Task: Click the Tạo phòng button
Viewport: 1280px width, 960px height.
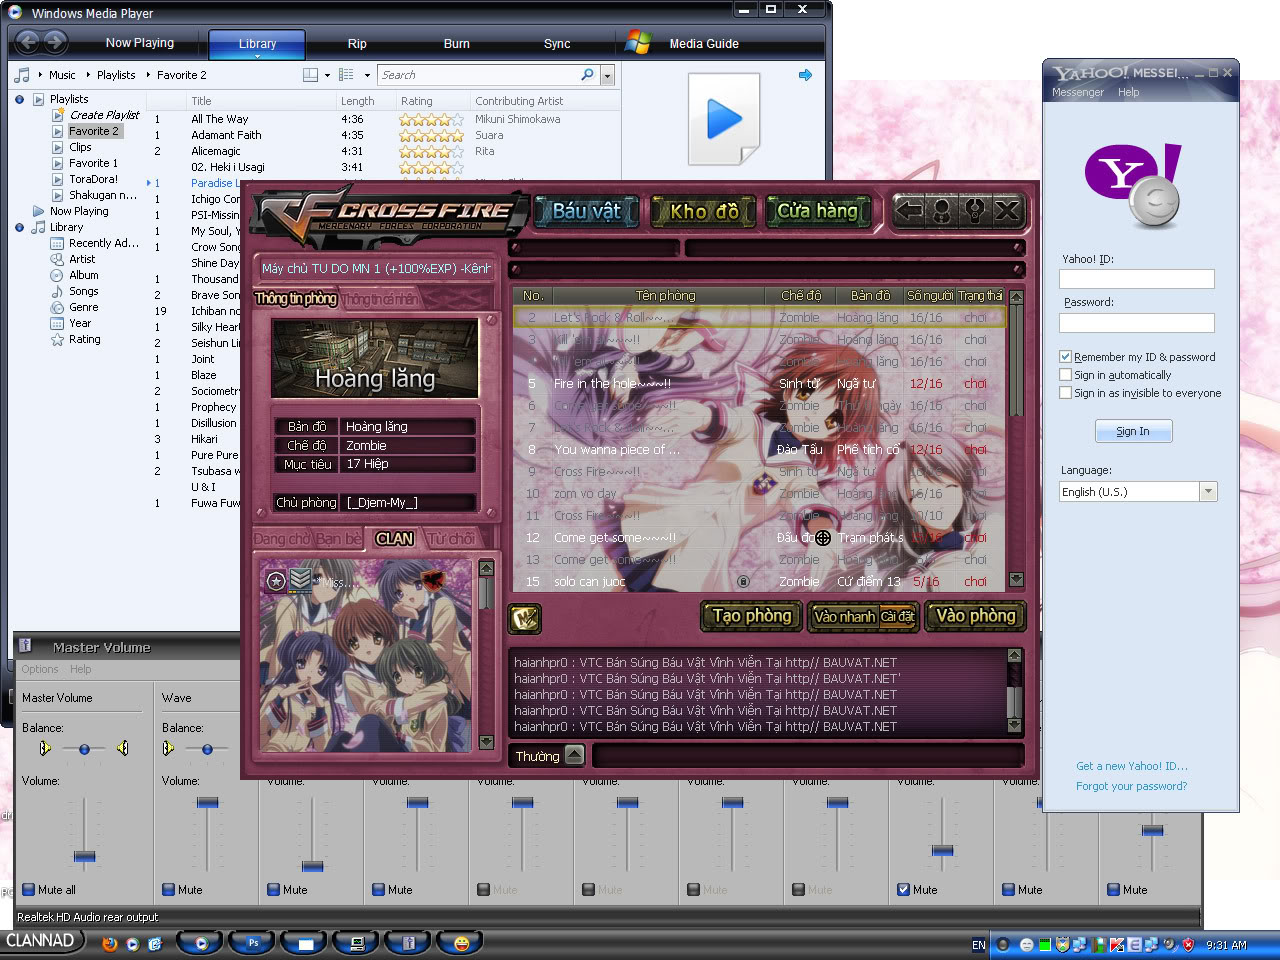Action: (x=752, y=616)
